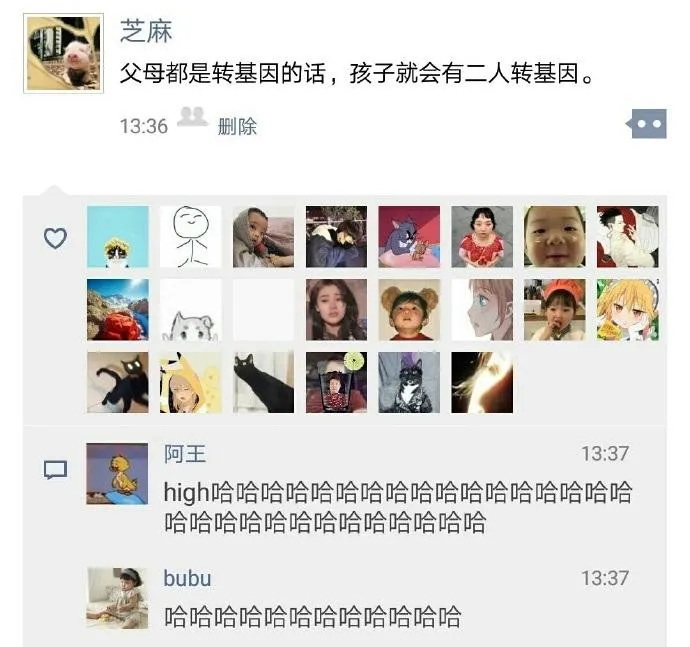
Task: Tap bubu's baby avatar
Action: [117, 598]
